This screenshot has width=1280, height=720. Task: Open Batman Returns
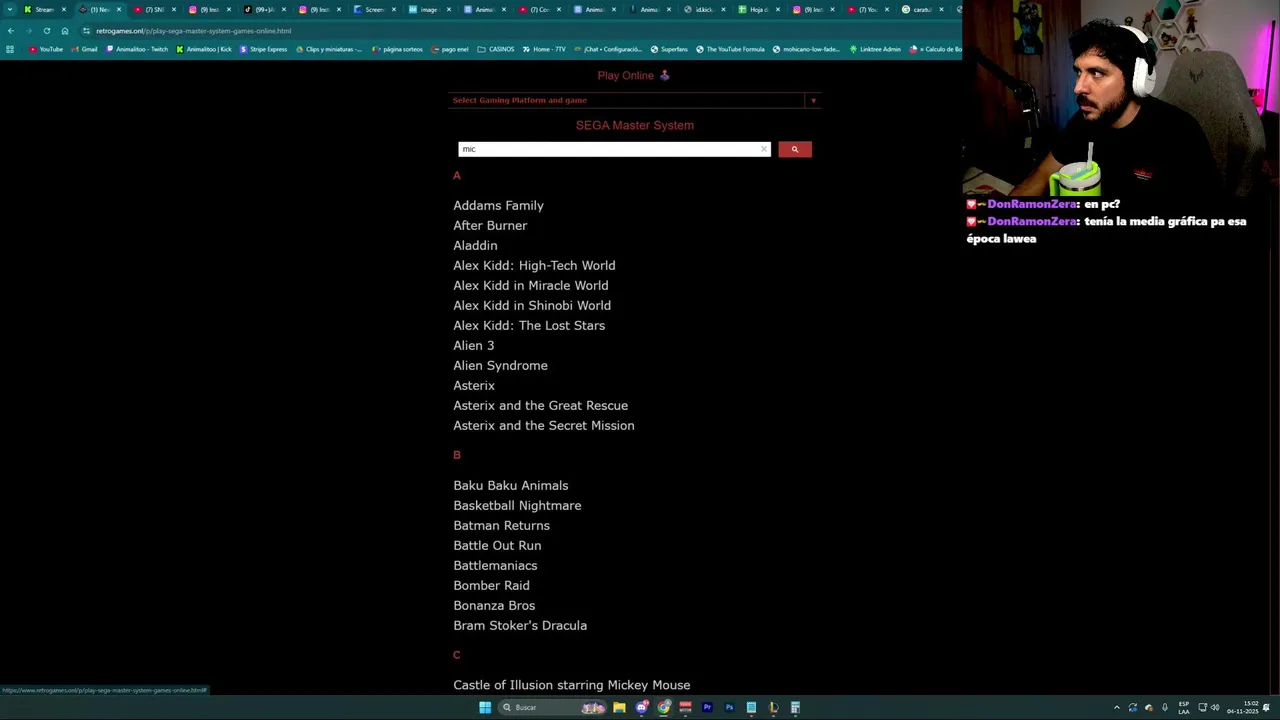[x=501, y=525]
